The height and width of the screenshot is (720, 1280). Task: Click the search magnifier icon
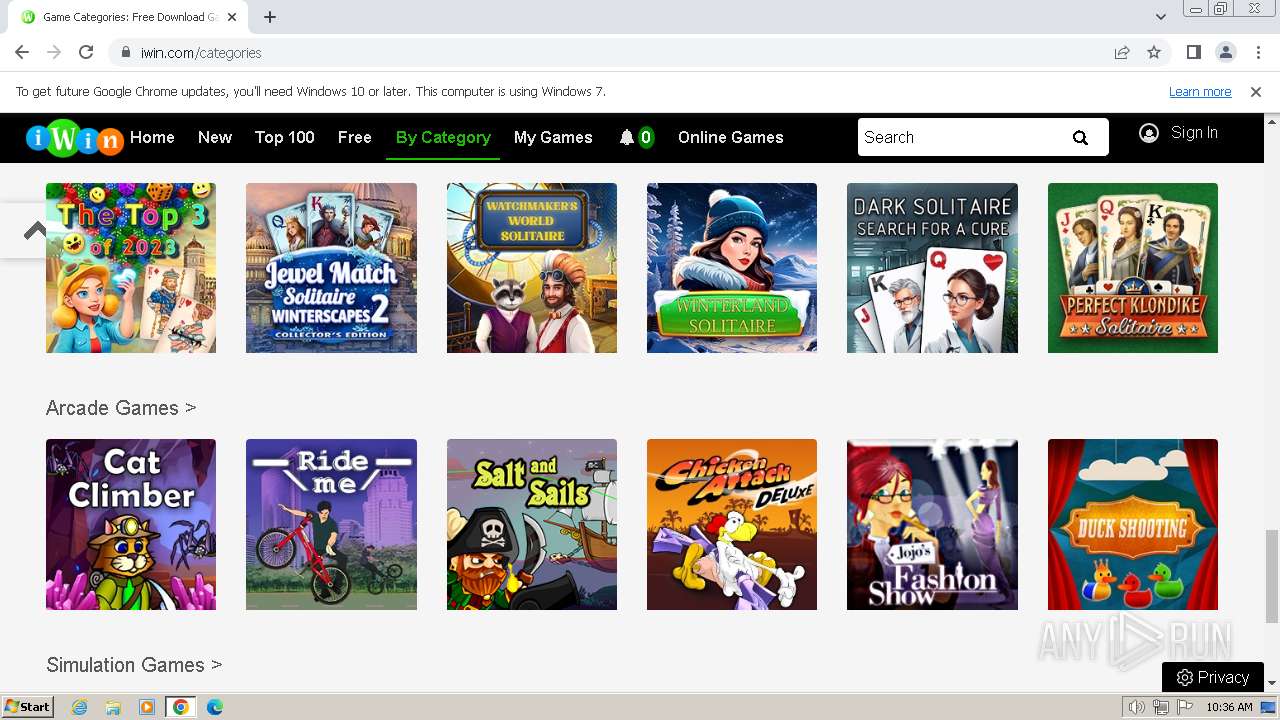tap(1080, 138)
